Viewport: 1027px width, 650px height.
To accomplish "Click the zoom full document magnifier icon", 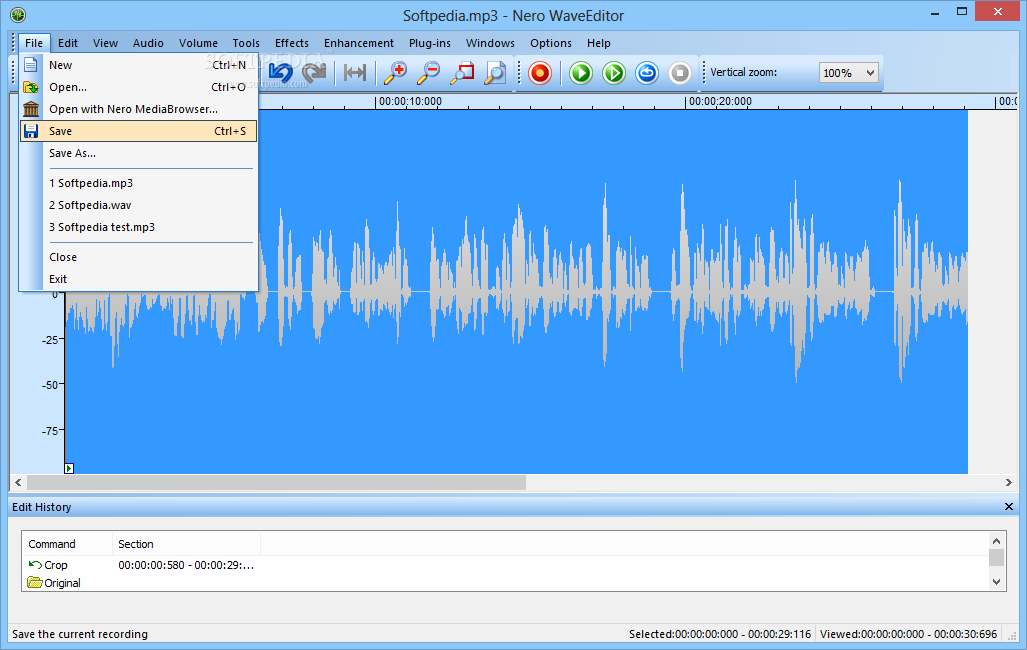I will pyautogui.click(x=495, y=73).
